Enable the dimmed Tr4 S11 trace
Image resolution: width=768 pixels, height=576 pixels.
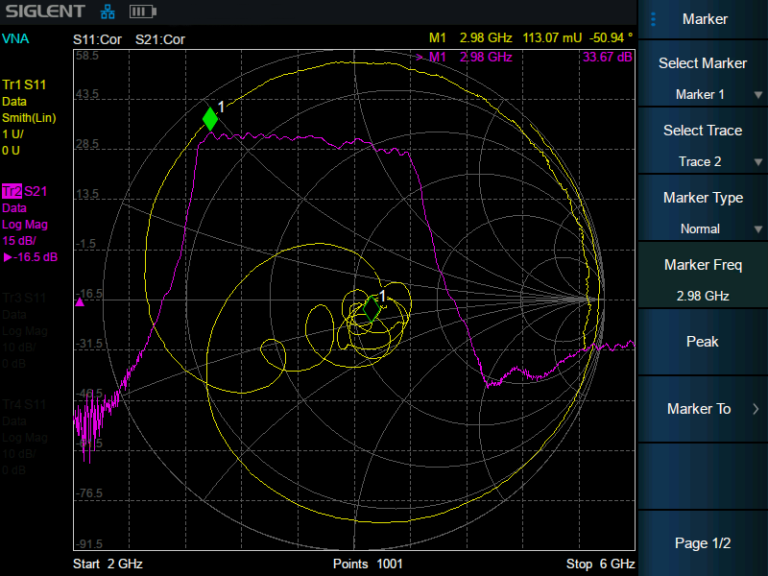point(24,405)
